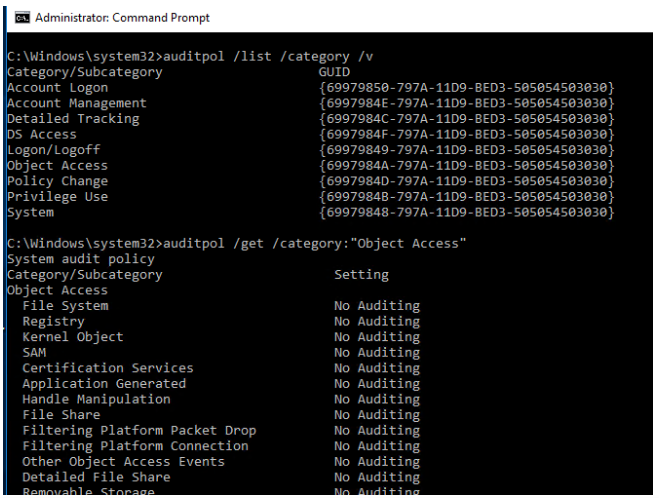Click the Account Logon GUID value
659x498 pixels.
467,87
